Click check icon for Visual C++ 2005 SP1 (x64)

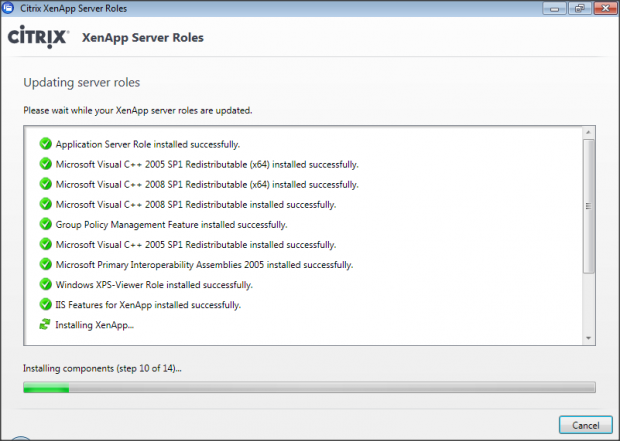pos(45,164)
